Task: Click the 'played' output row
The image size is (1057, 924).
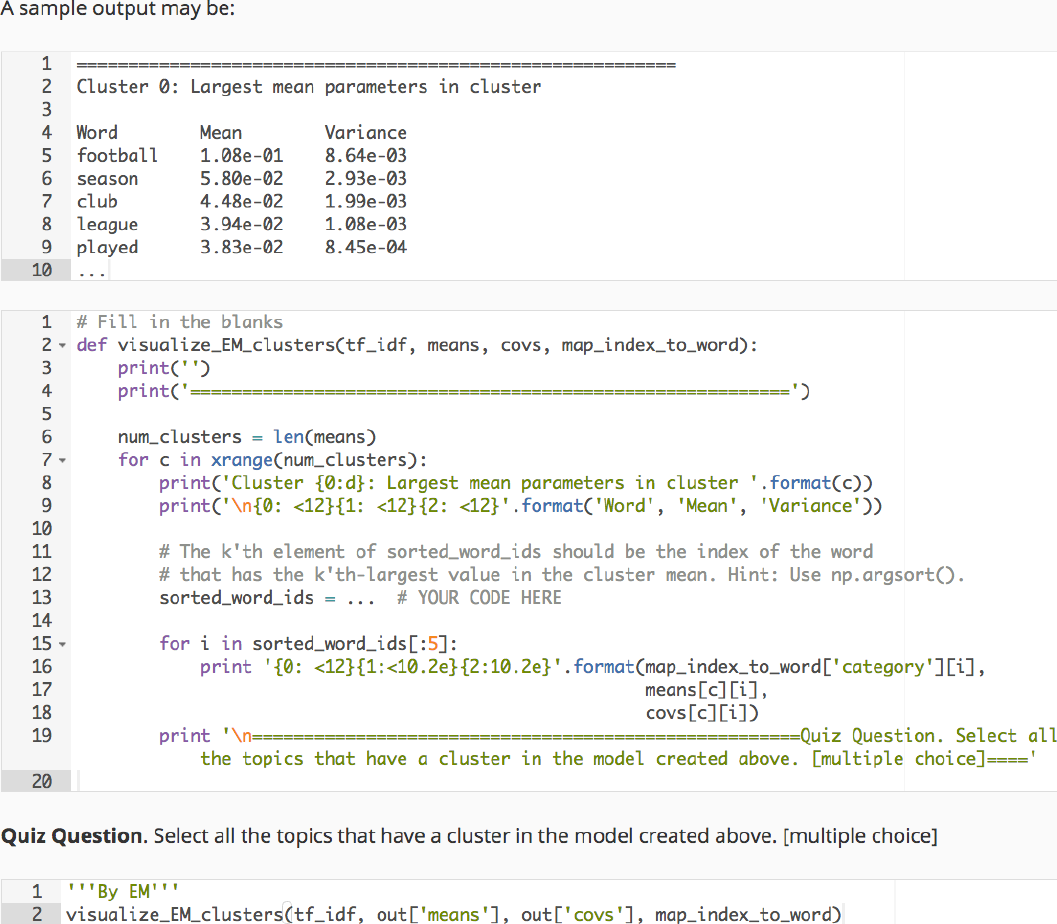Action: (x=241, y=247)
